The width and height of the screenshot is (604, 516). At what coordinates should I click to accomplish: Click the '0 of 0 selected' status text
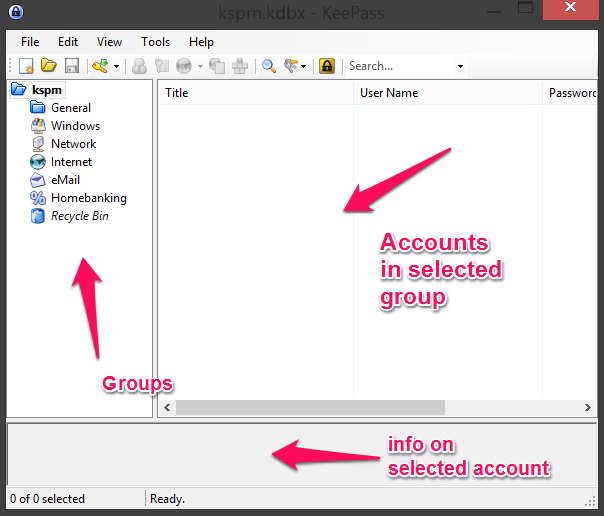pyautogui.click(x=47, y=499)
